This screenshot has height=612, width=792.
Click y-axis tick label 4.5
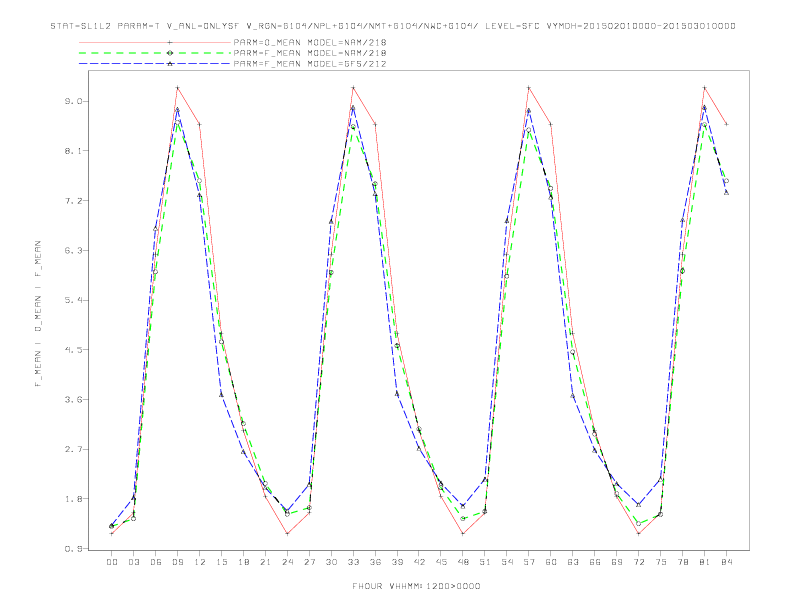click(x=73, y=350)
